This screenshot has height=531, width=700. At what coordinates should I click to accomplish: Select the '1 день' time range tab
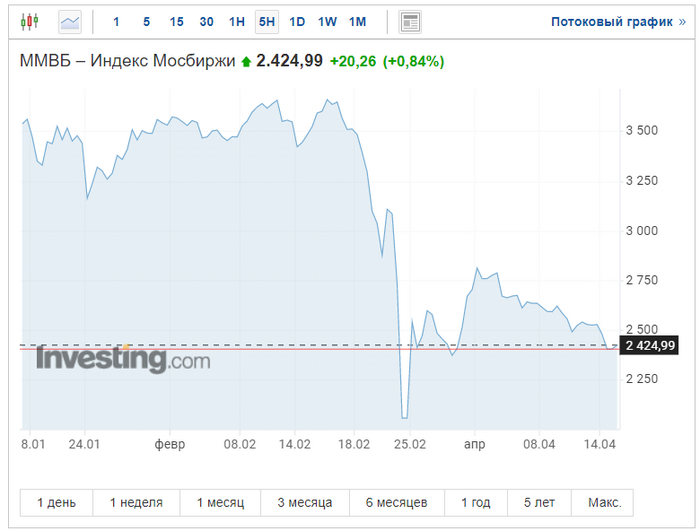(56, 502)
